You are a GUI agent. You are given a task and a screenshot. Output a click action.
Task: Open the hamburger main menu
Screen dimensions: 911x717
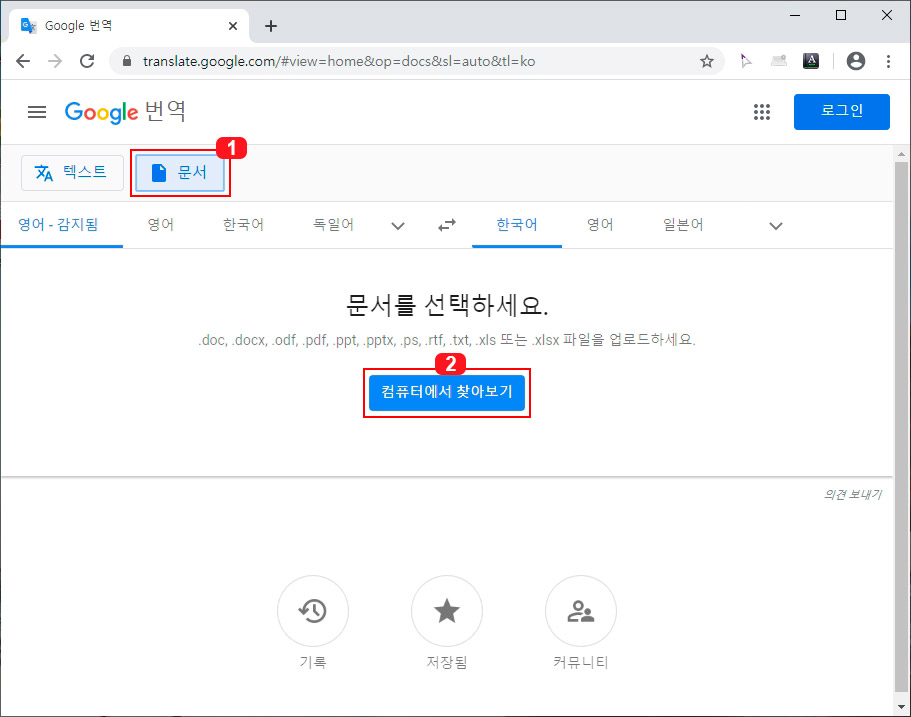(37, 112)
